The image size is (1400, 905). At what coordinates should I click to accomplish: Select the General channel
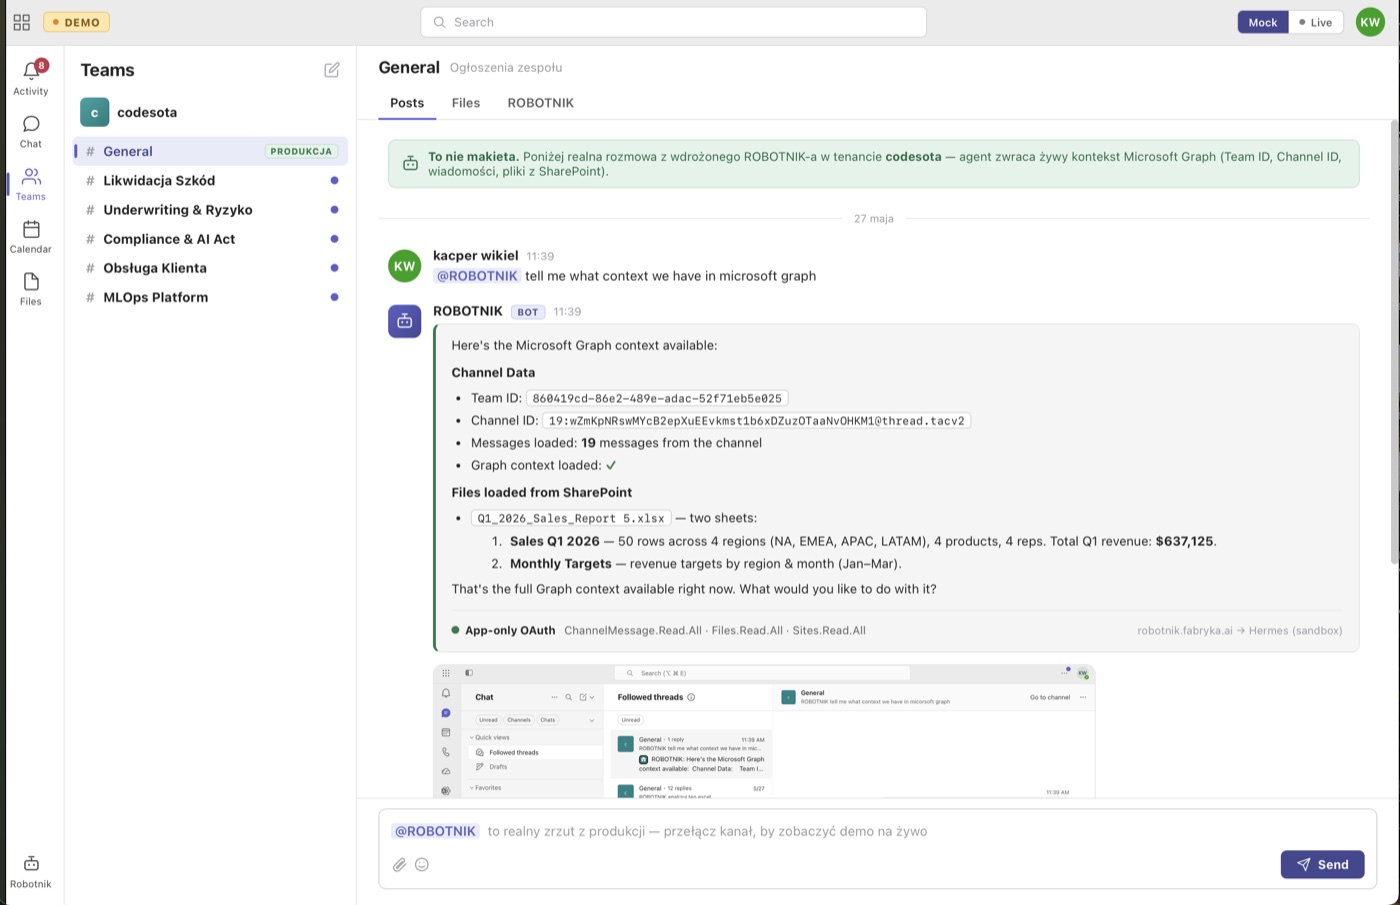point(210,151)
